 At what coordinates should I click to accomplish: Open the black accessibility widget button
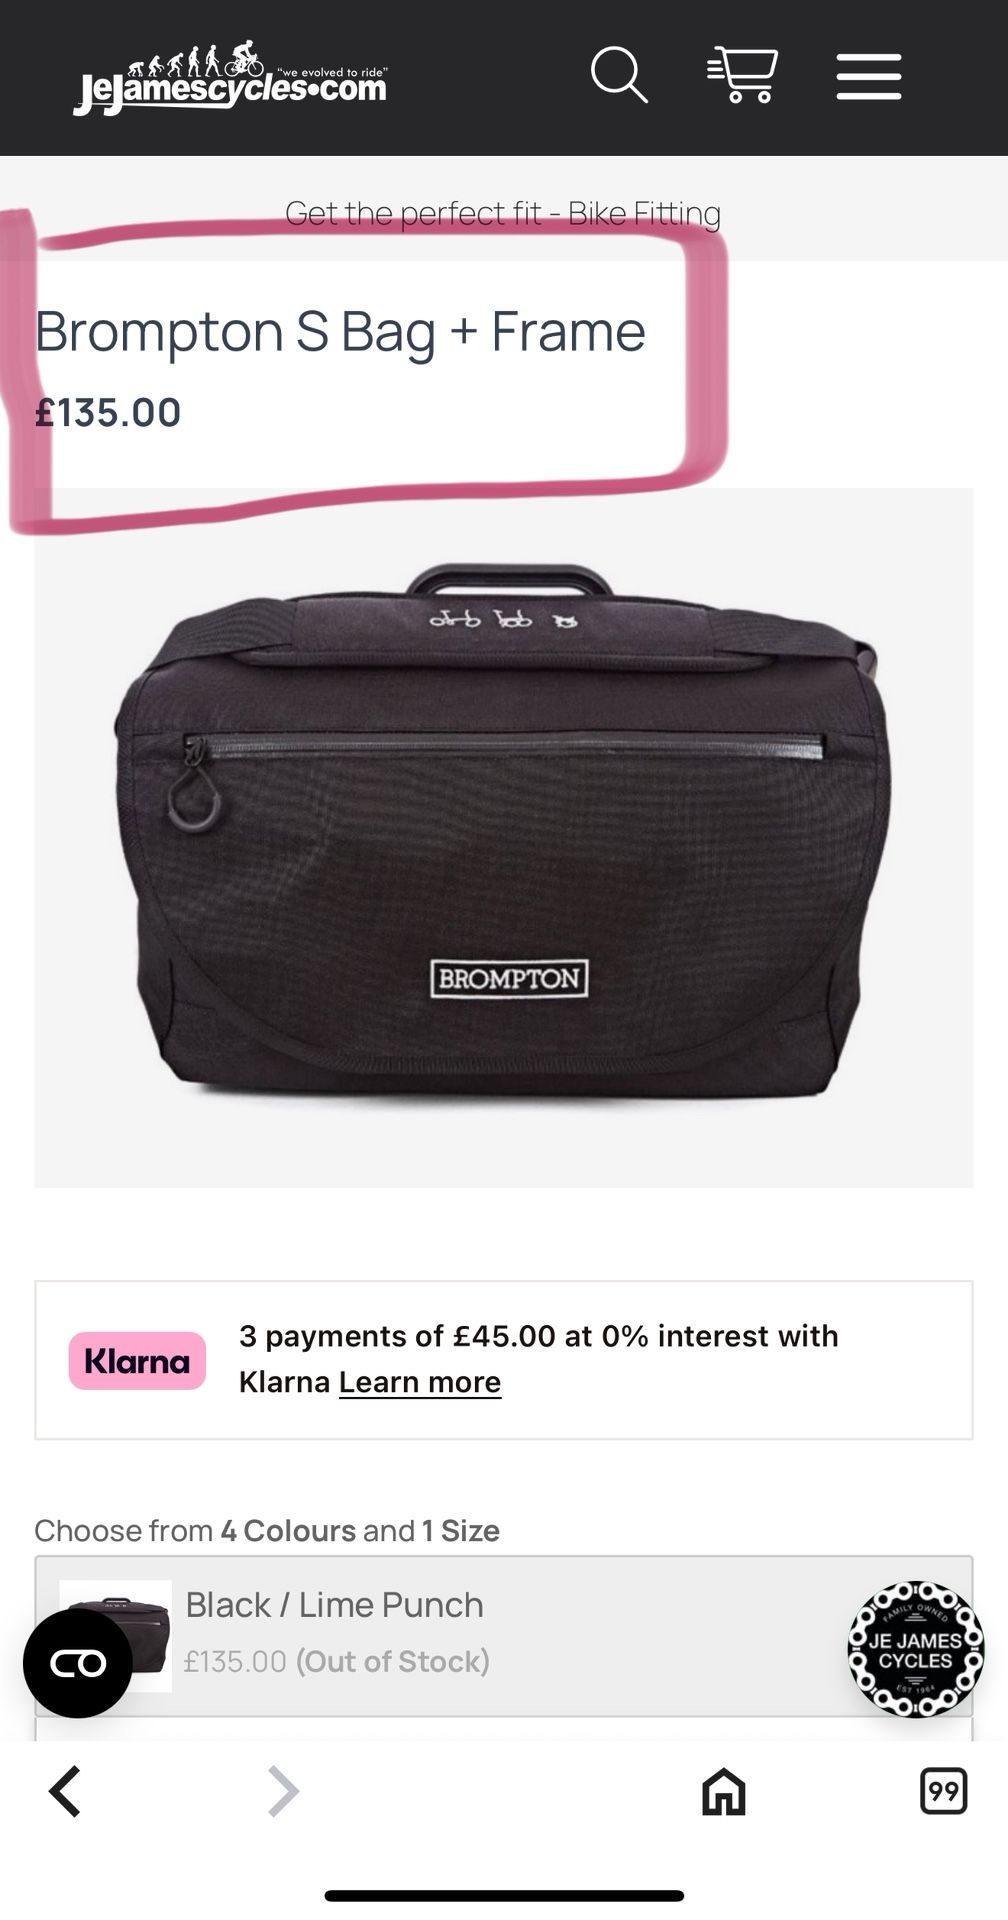pos(78,1663)
